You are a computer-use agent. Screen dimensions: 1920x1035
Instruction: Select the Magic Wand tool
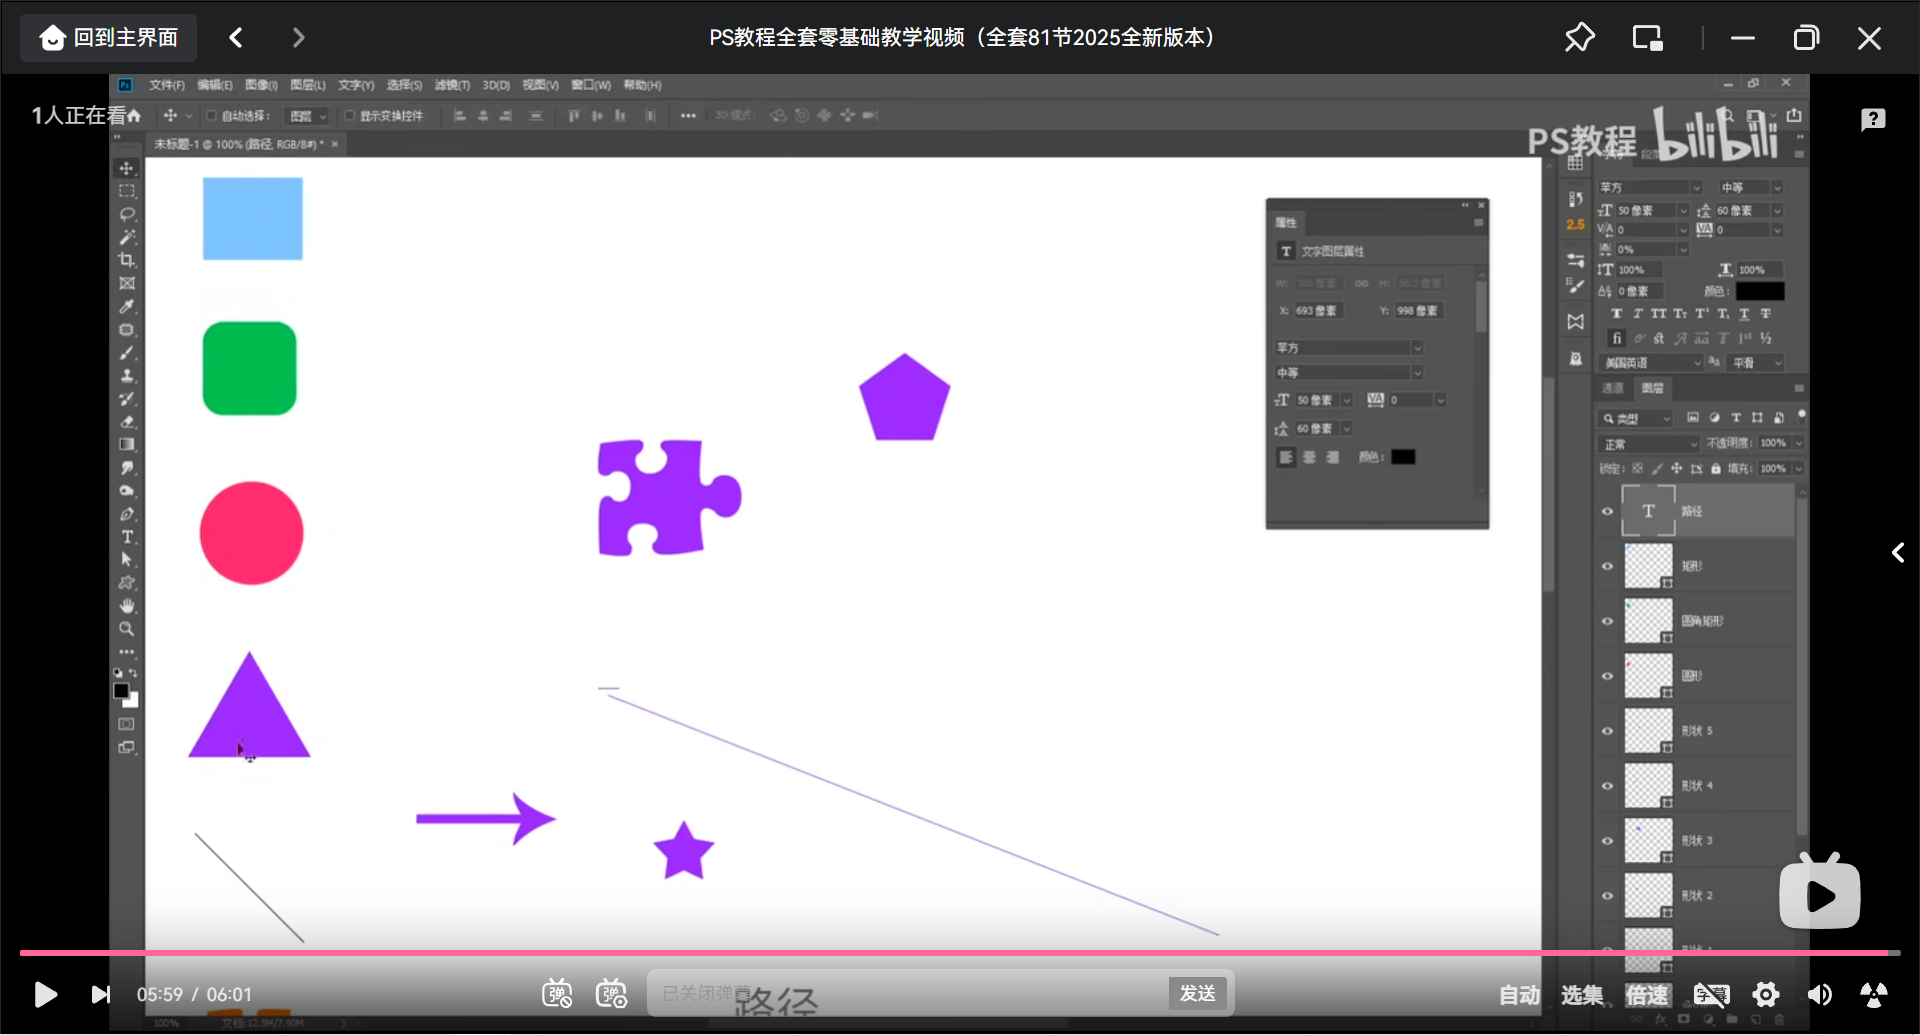[x=127, y=237]
